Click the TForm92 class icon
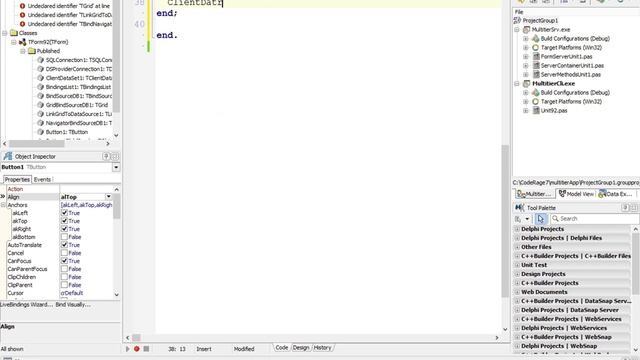The image size is (640, 360). 22,42
